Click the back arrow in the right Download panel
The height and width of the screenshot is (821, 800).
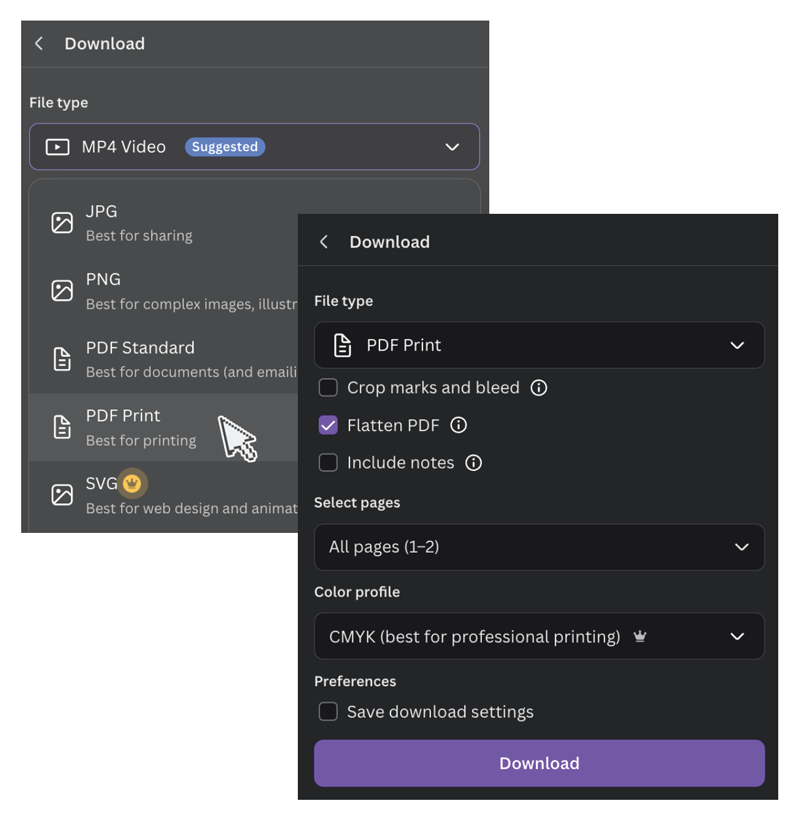[323, 242]
